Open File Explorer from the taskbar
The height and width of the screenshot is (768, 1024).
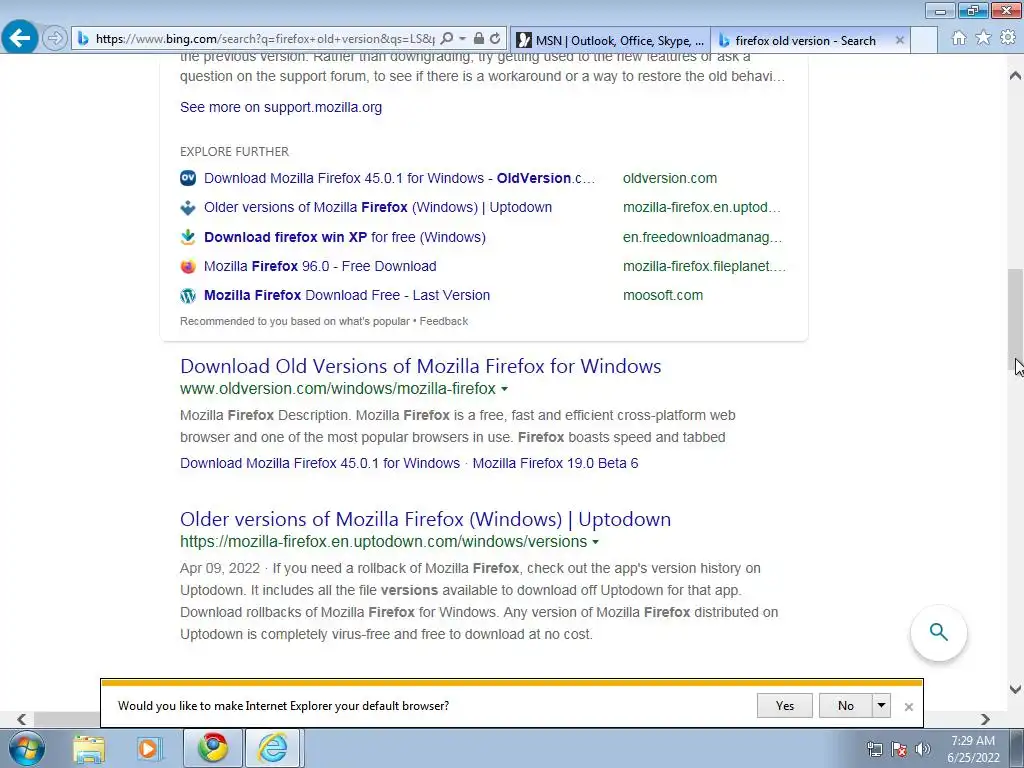(89, 748)
